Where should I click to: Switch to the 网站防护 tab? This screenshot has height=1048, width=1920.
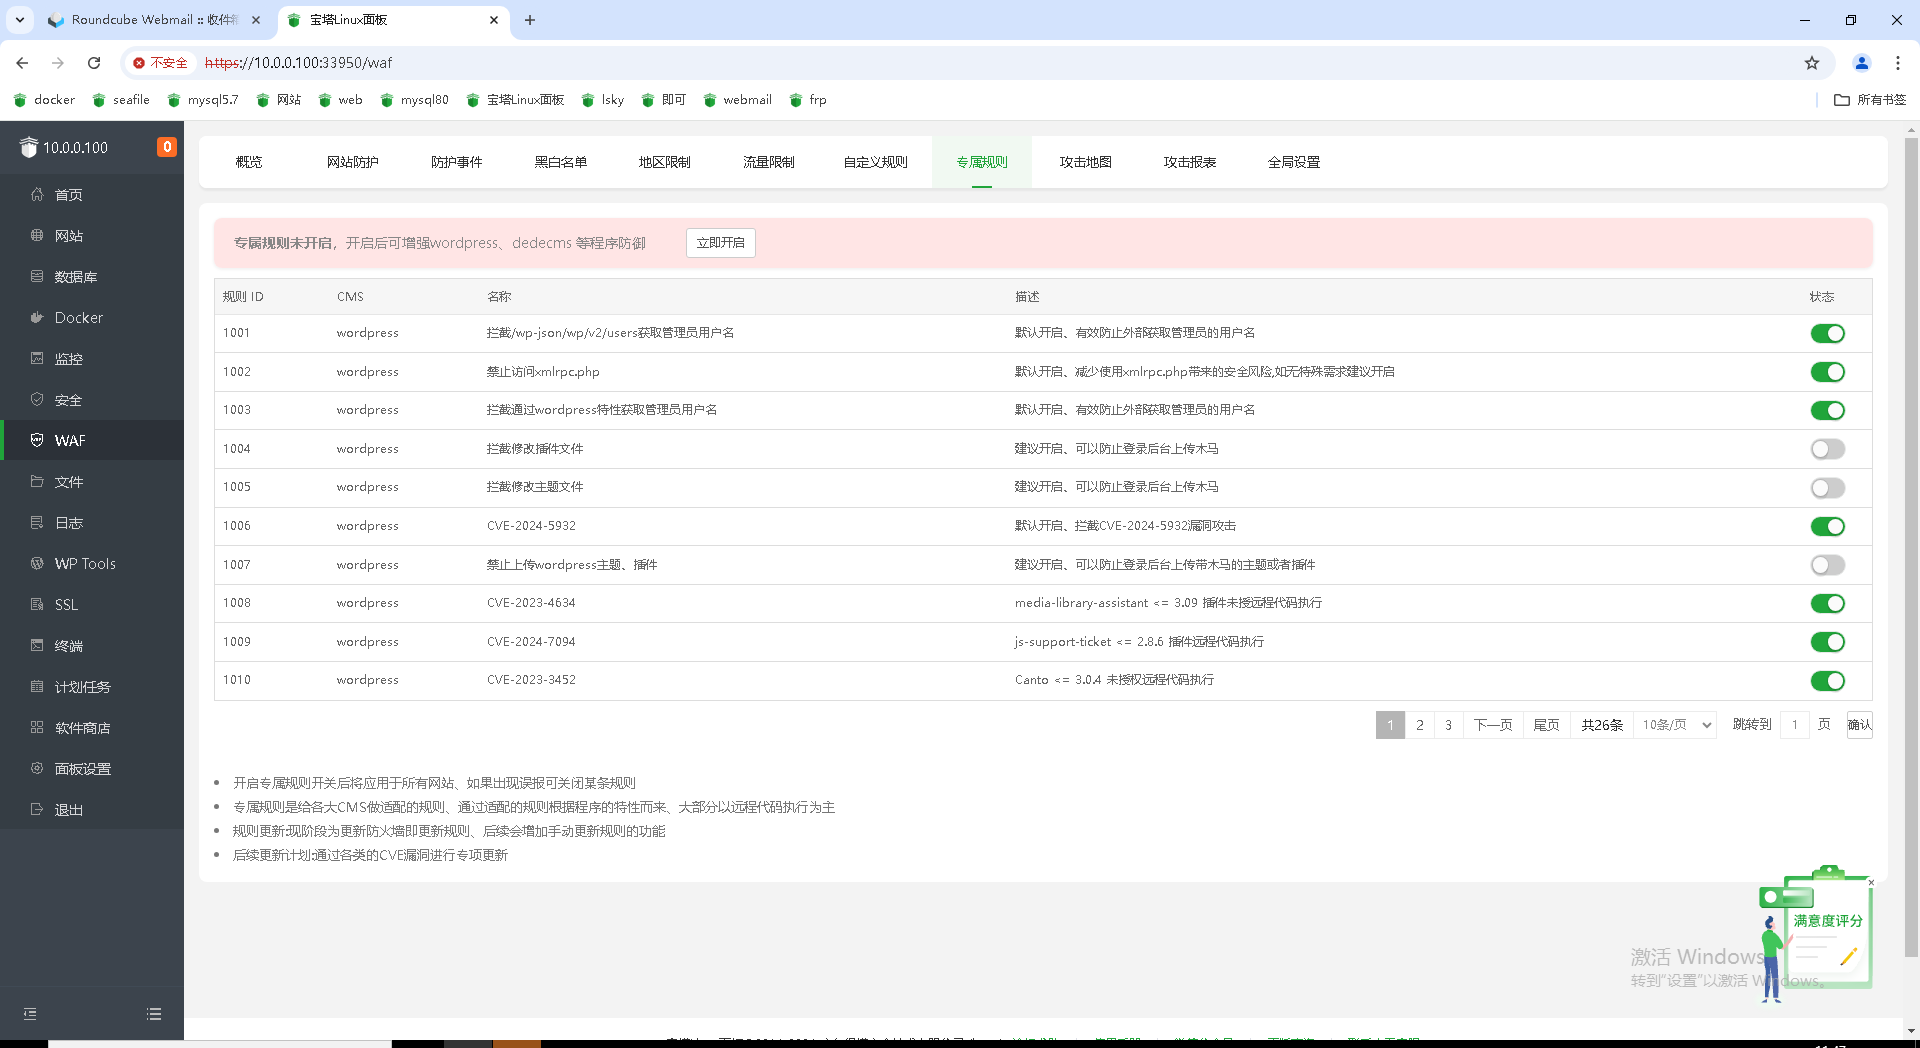[353, 162]
